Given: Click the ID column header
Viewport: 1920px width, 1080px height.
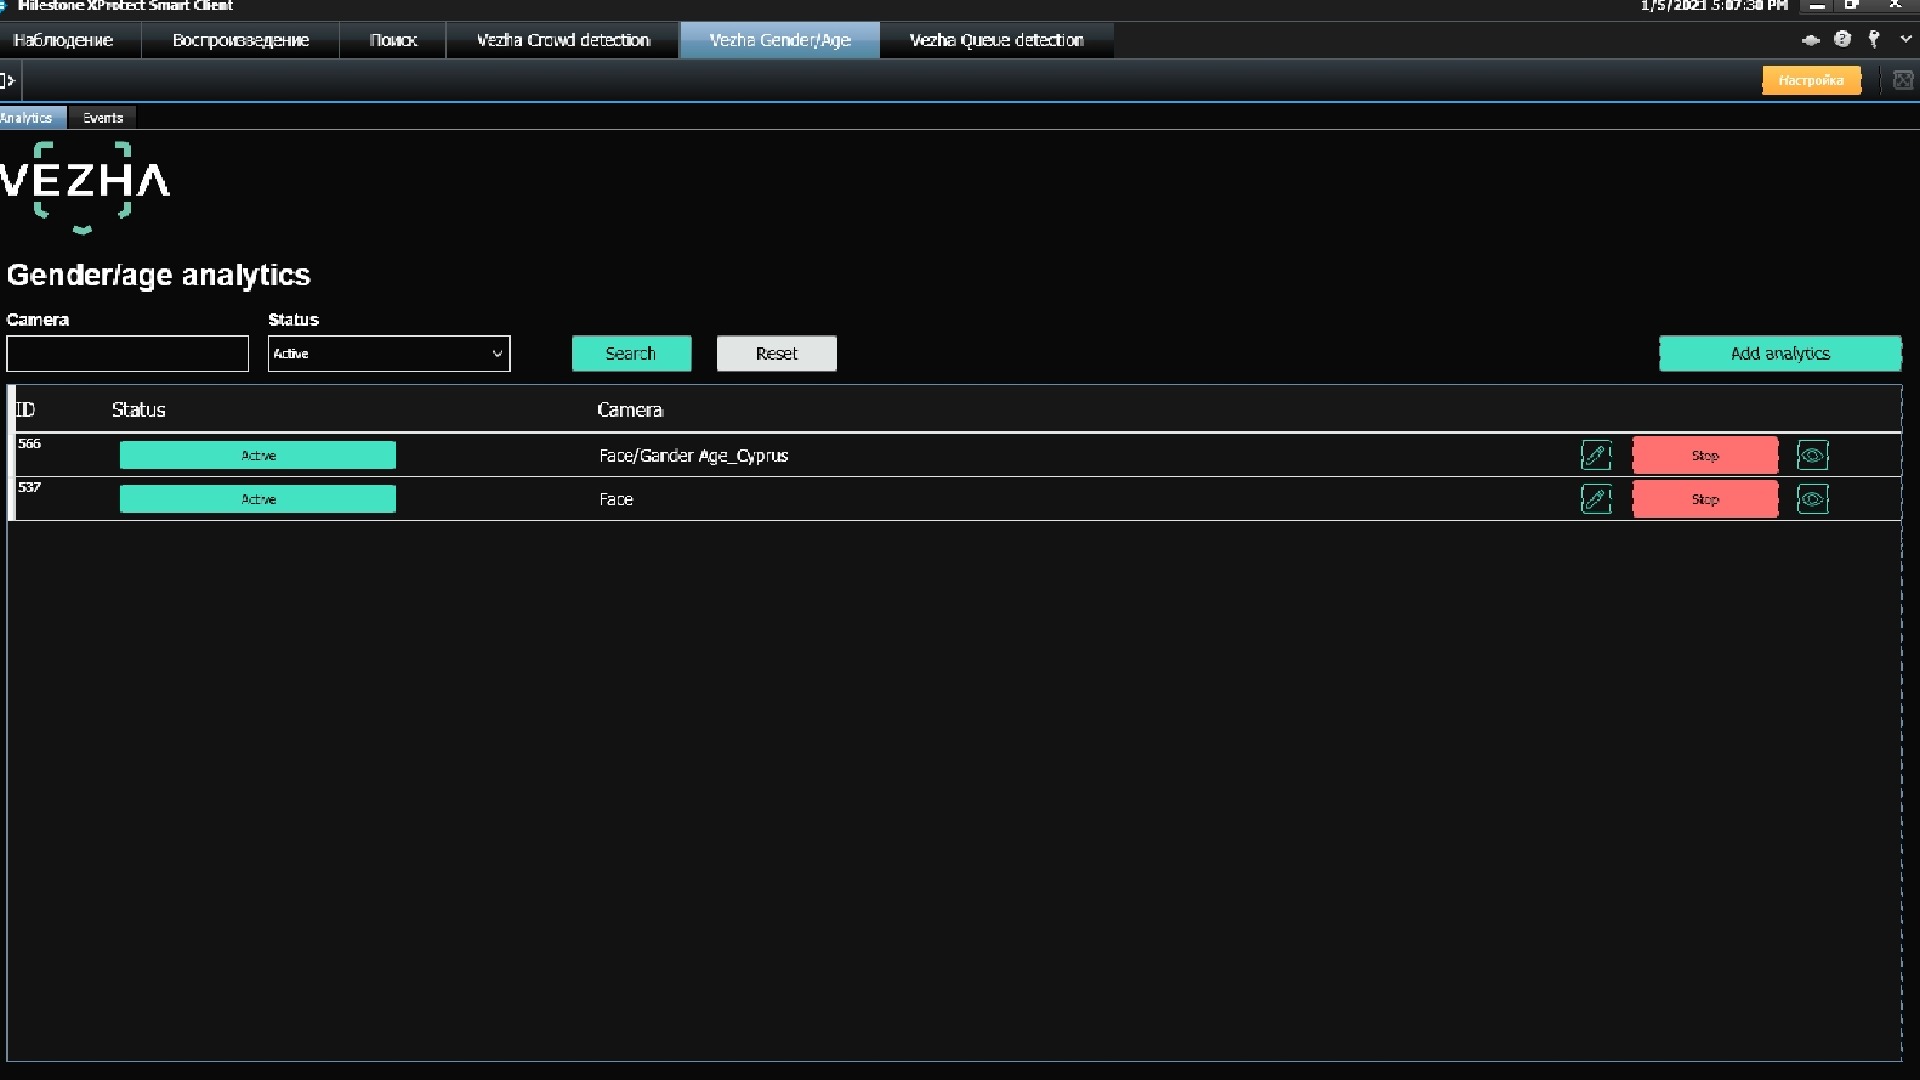Looking at the screenshot, I should click(x=25, y=410).
